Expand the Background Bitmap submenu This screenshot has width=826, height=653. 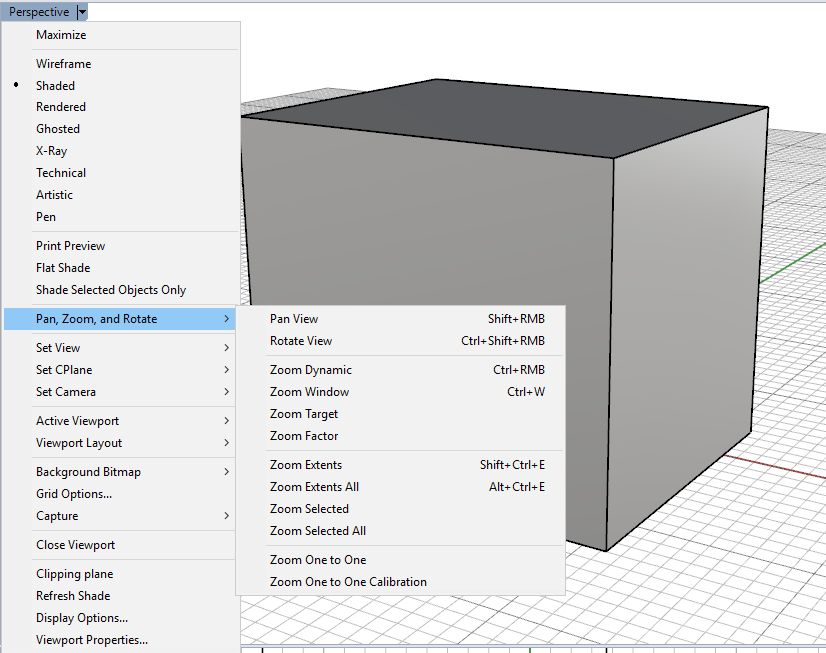(x=120, y=472)
